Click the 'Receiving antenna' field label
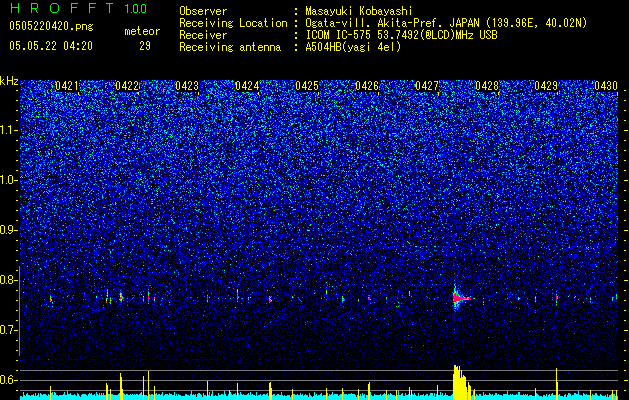This screenshot has height=400, width=629. click(230, 47)
